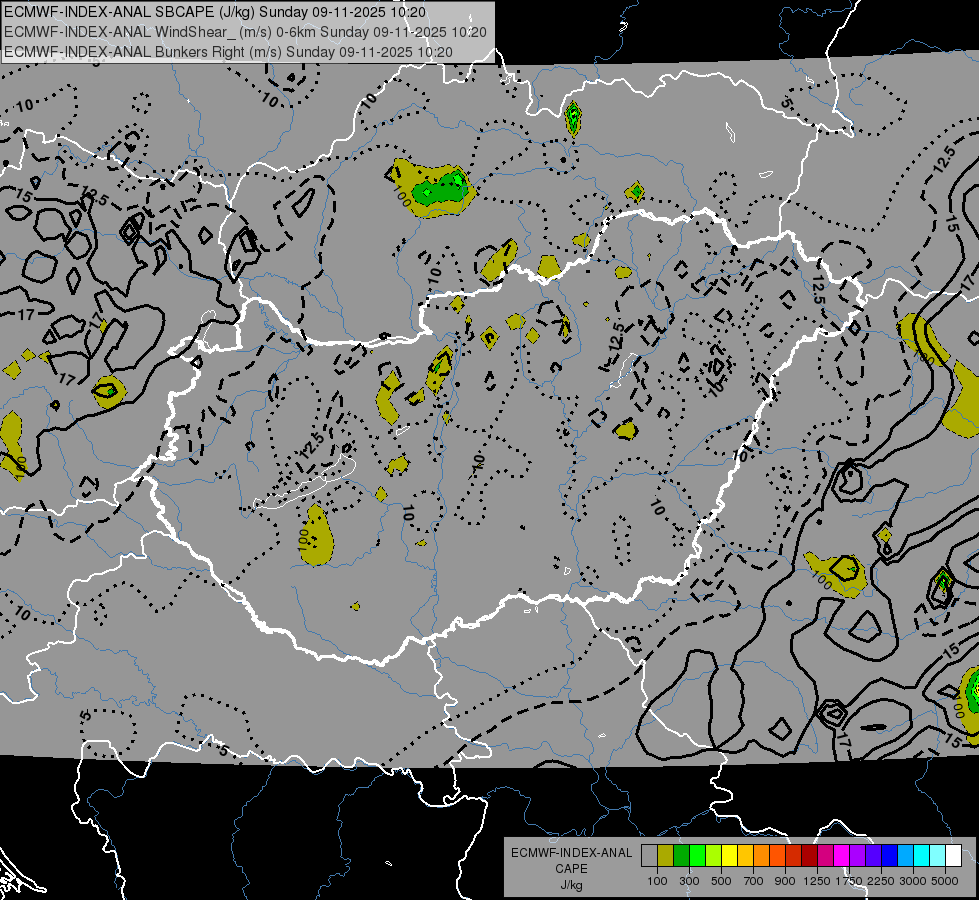
Task: Pick the amber legend swatch
Action: (x=745, y=855)
